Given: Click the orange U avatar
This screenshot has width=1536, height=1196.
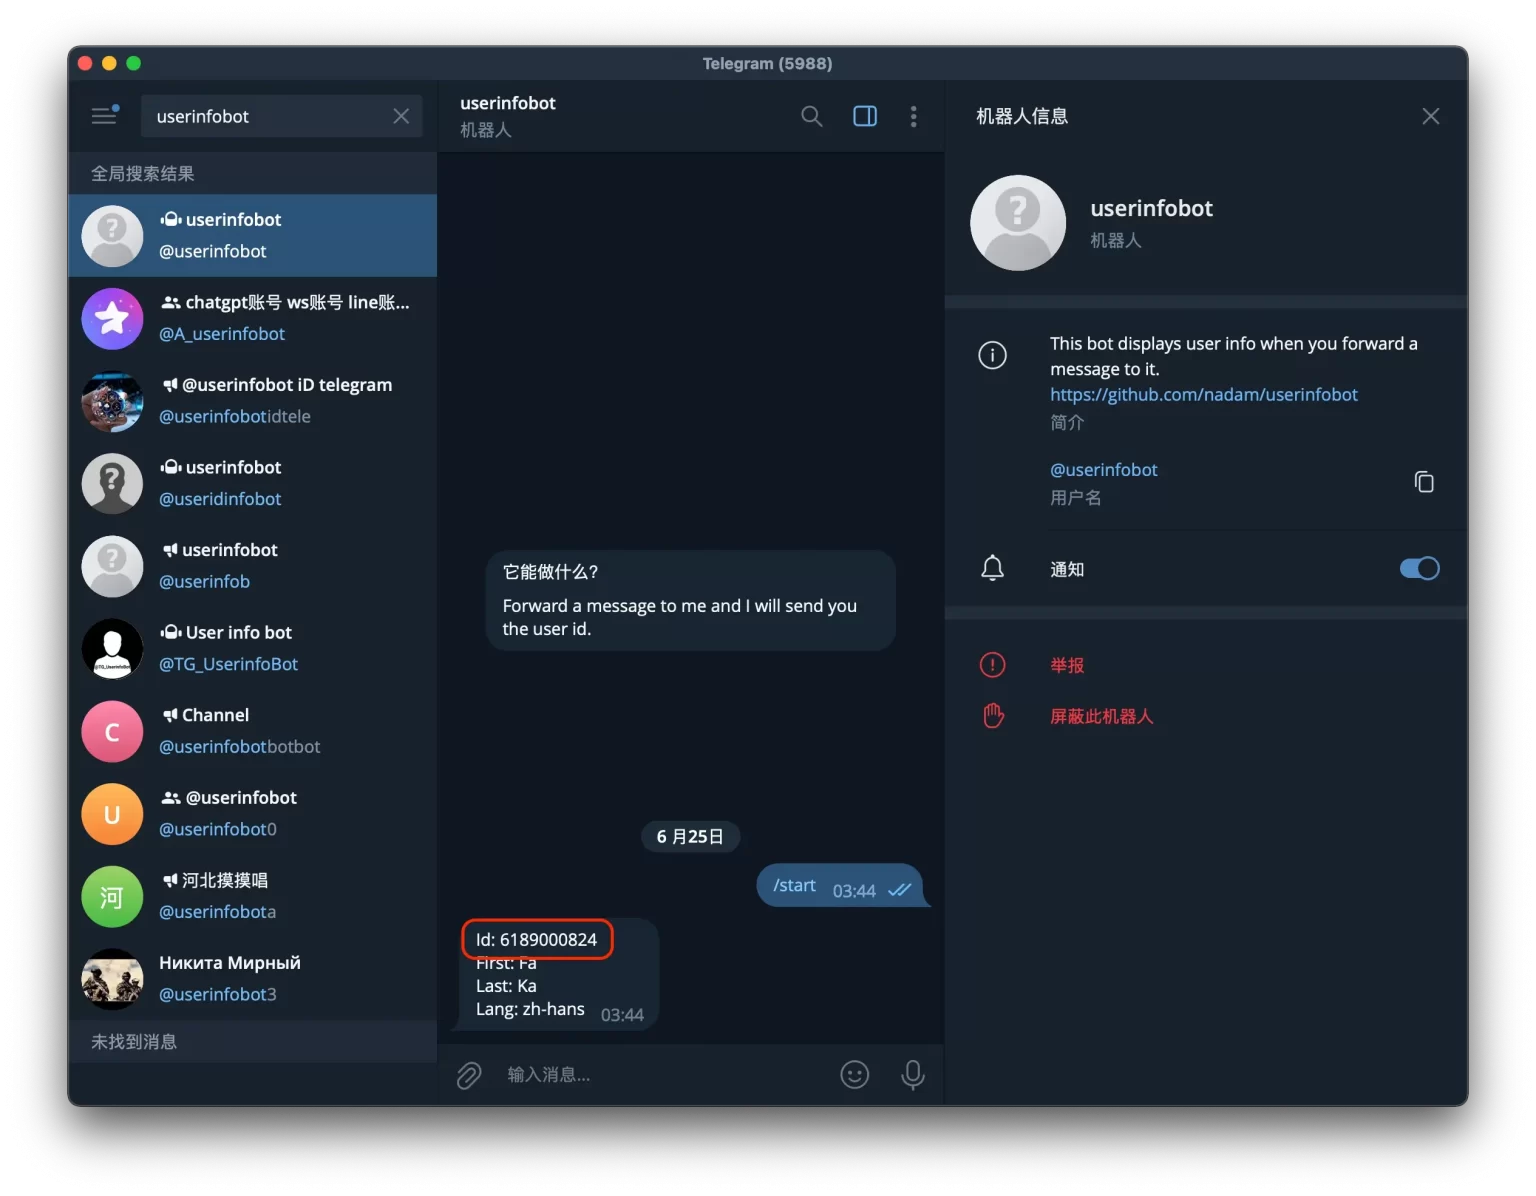Looking at the screenshot, I should tap(112, 814).
